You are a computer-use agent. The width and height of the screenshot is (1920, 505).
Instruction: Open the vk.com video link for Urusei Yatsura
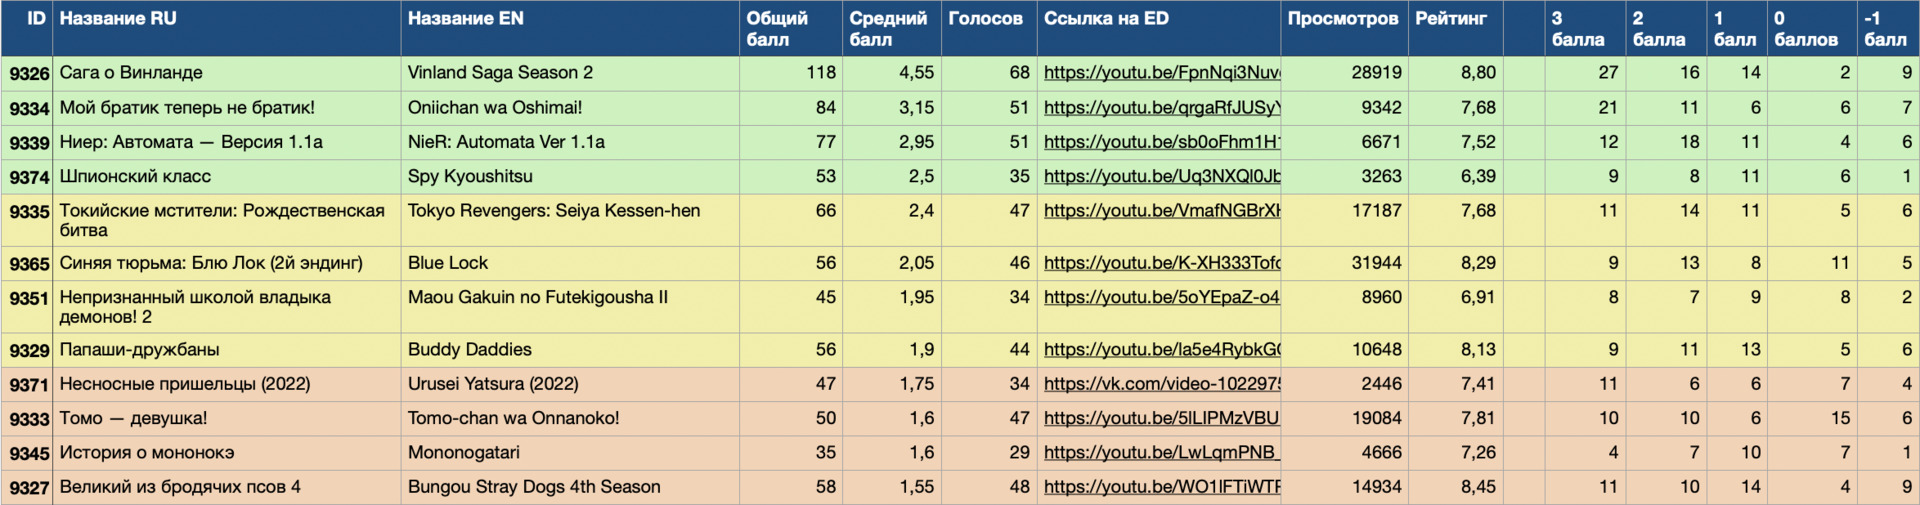[1161, 384]
